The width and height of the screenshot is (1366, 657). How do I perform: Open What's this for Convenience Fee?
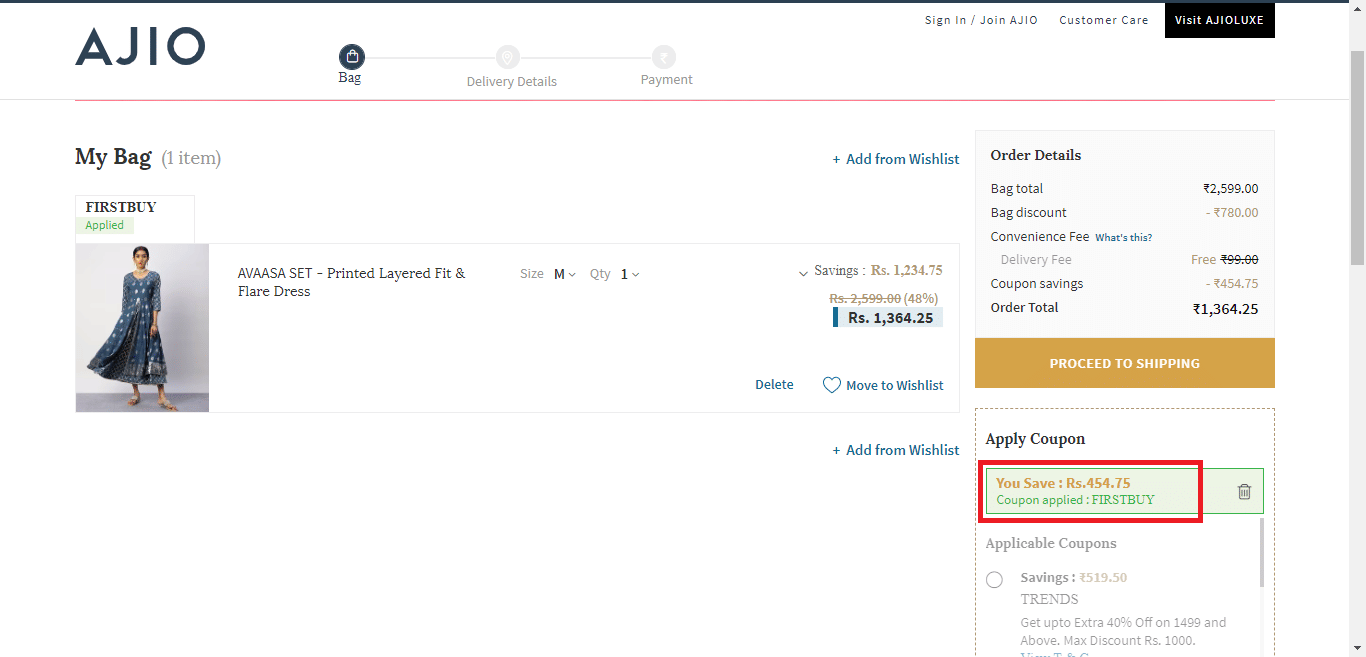(1124, 237)
